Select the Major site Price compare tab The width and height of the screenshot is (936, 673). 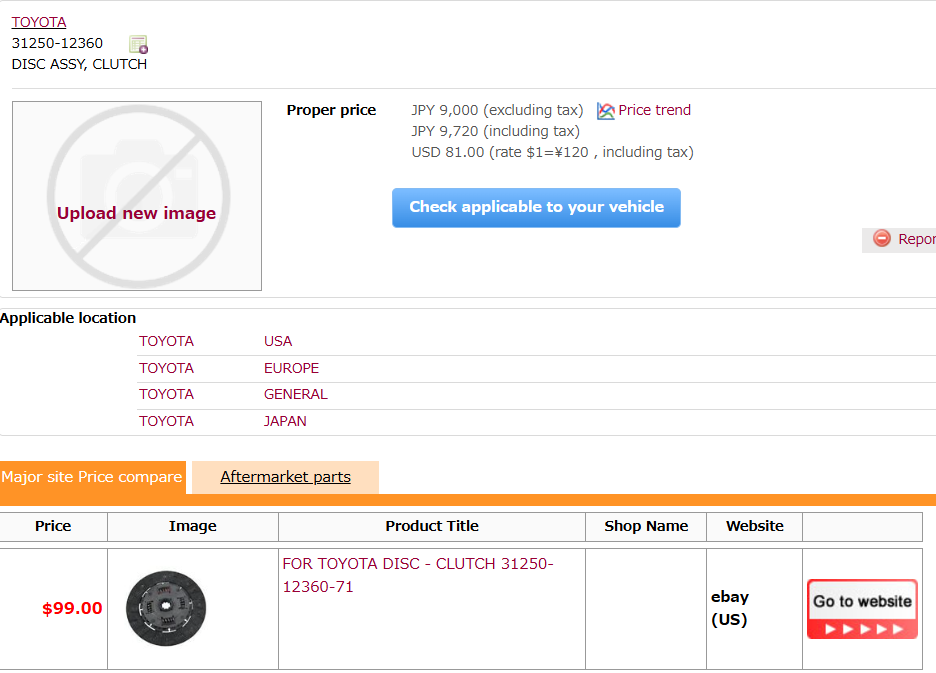point(93,477)
